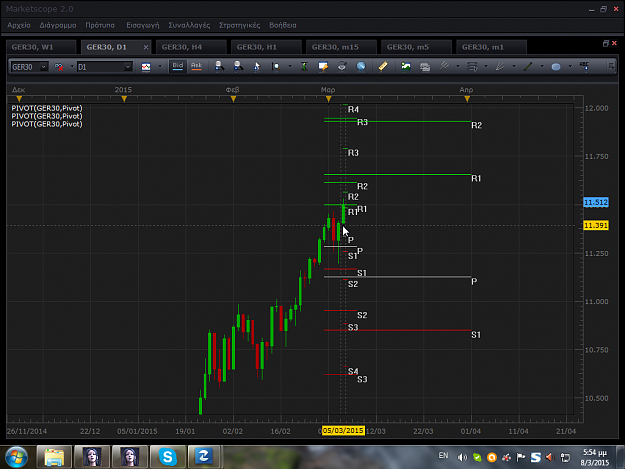Close the GER30, D1 tab
The width and height of the screenshot is (625, 469).
[146, 47]
